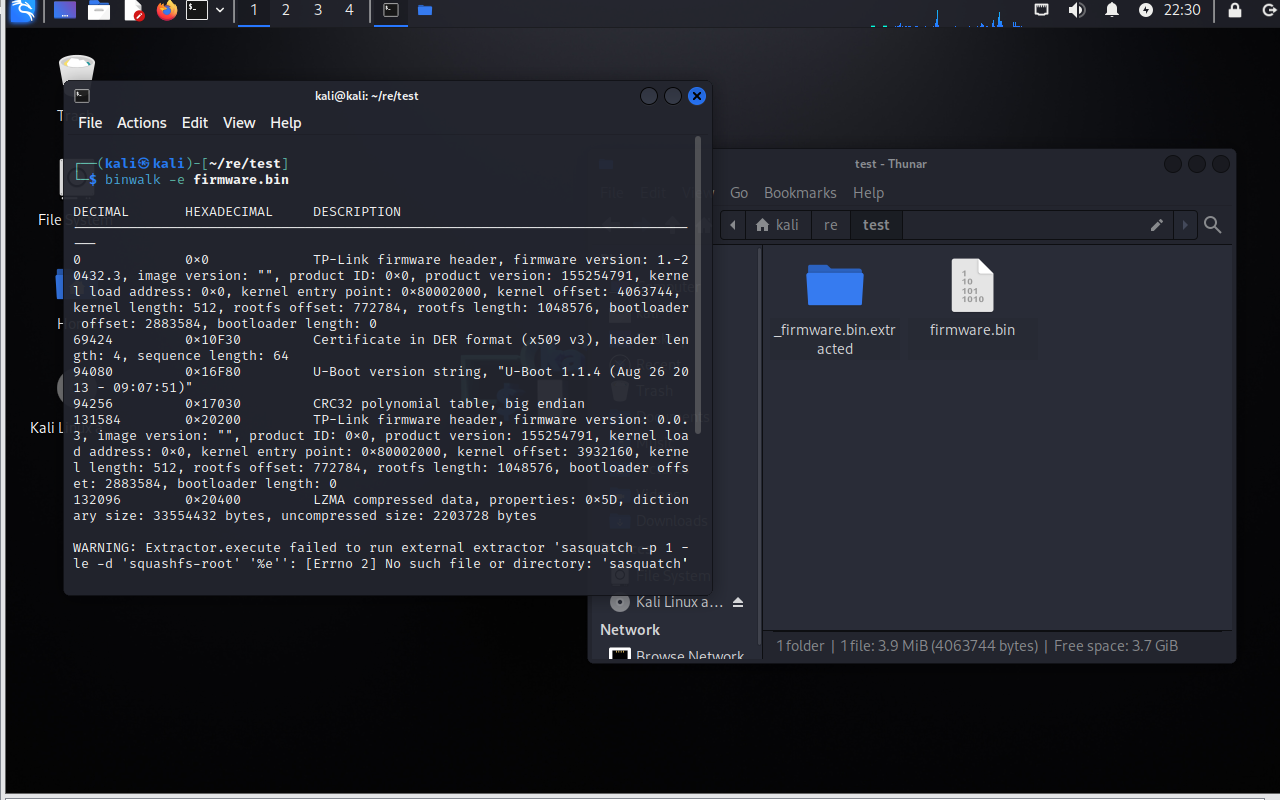Click the path bar left scroll arrow
This screenshot has width=1280, height=800.
[x=733, y=225]
